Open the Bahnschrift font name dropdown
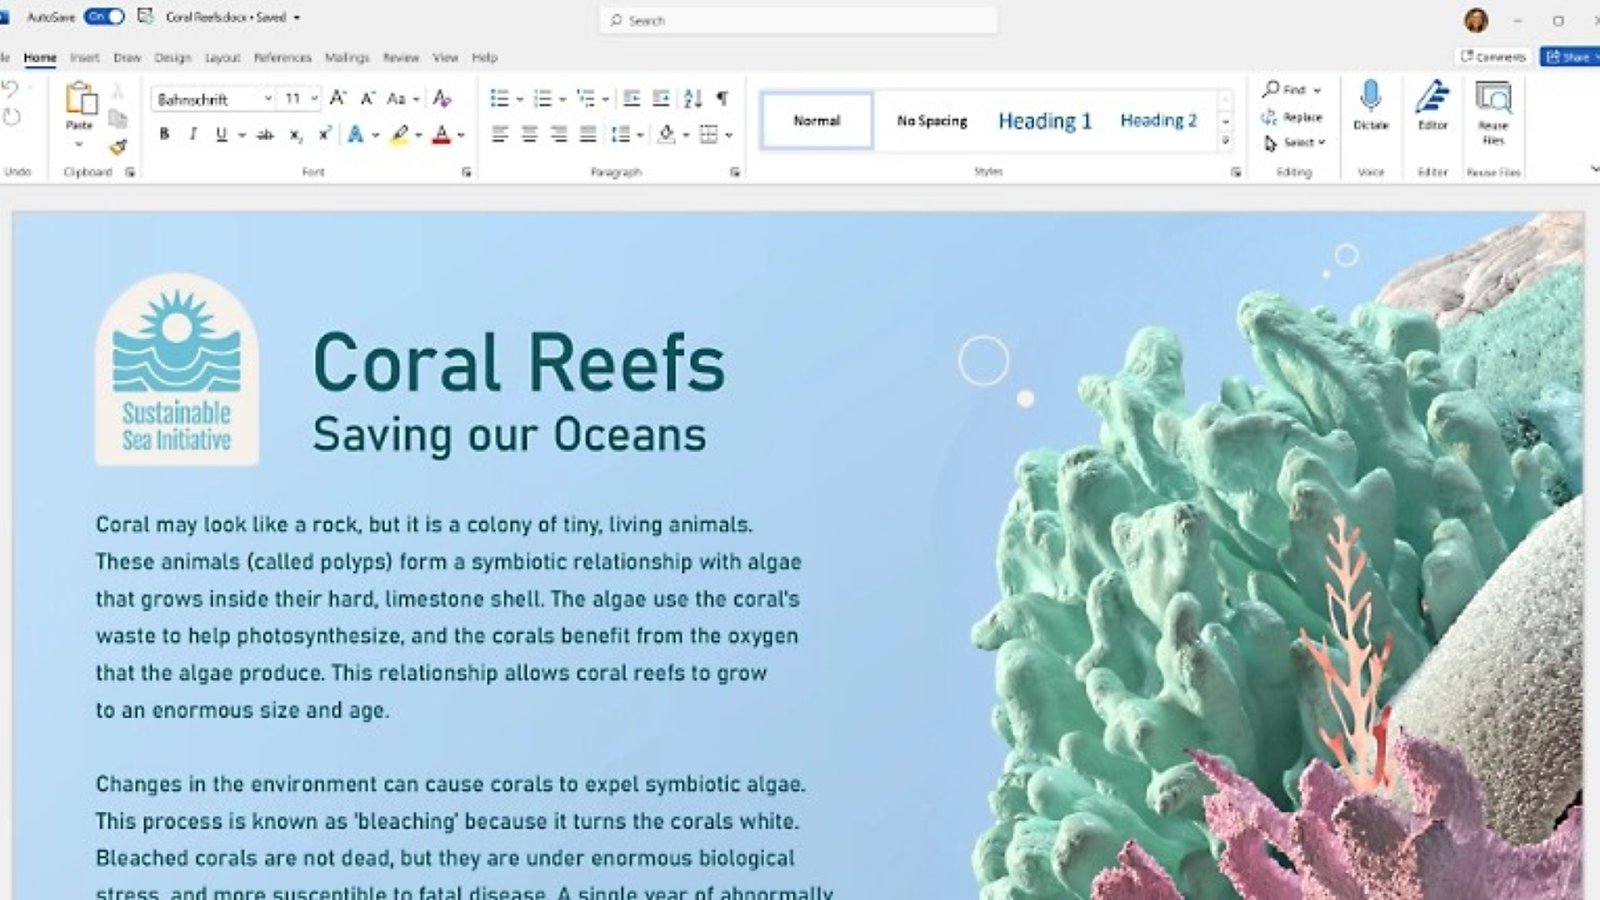This screenshot has width=1600, height=900. (x=268, y=99)
